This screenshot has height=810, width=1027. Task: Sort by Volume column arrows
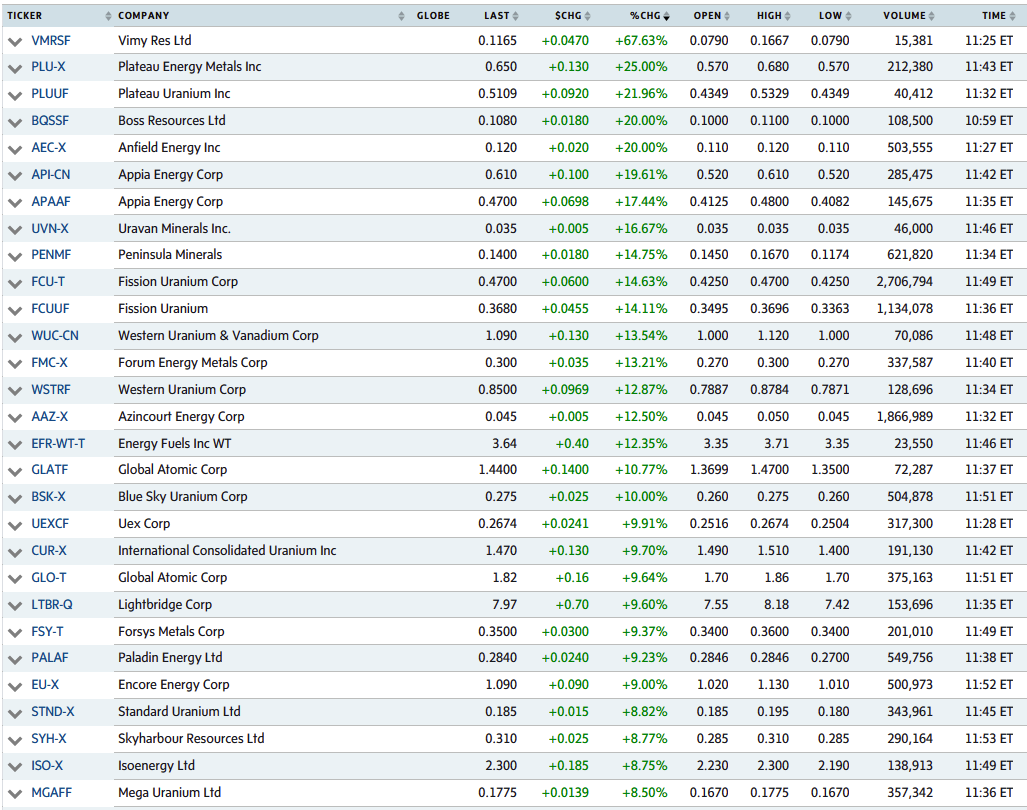931,16
